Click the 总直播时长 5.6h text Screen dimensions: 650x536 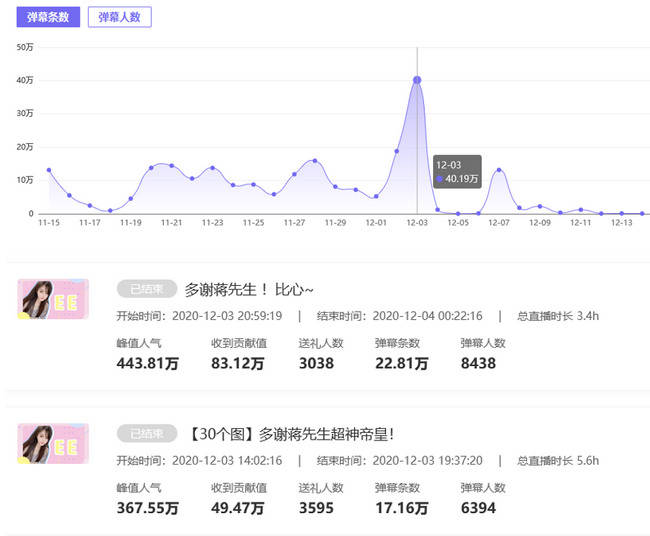click(x=558, y=461)
